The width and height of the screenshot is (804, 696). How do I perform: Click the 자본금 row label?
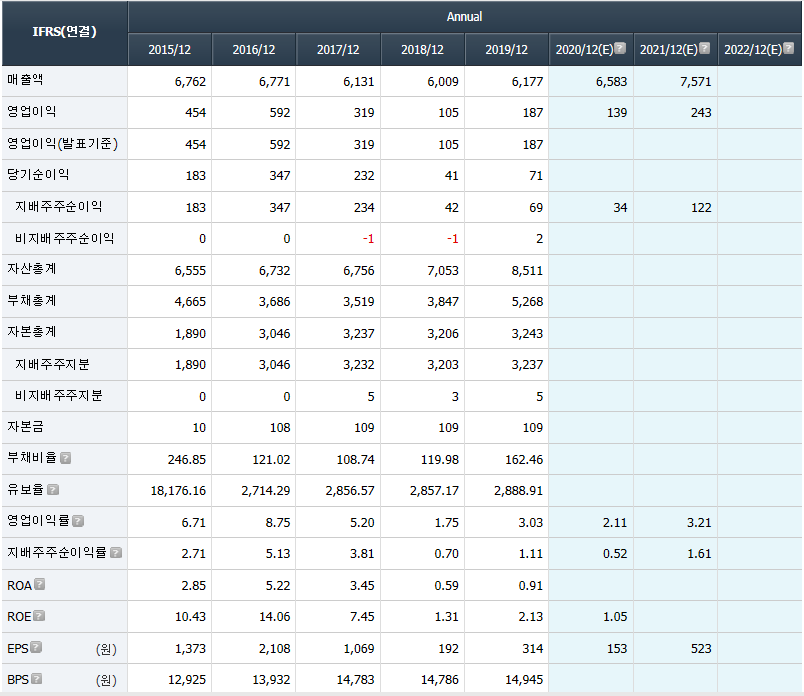[x=25, y=427]
